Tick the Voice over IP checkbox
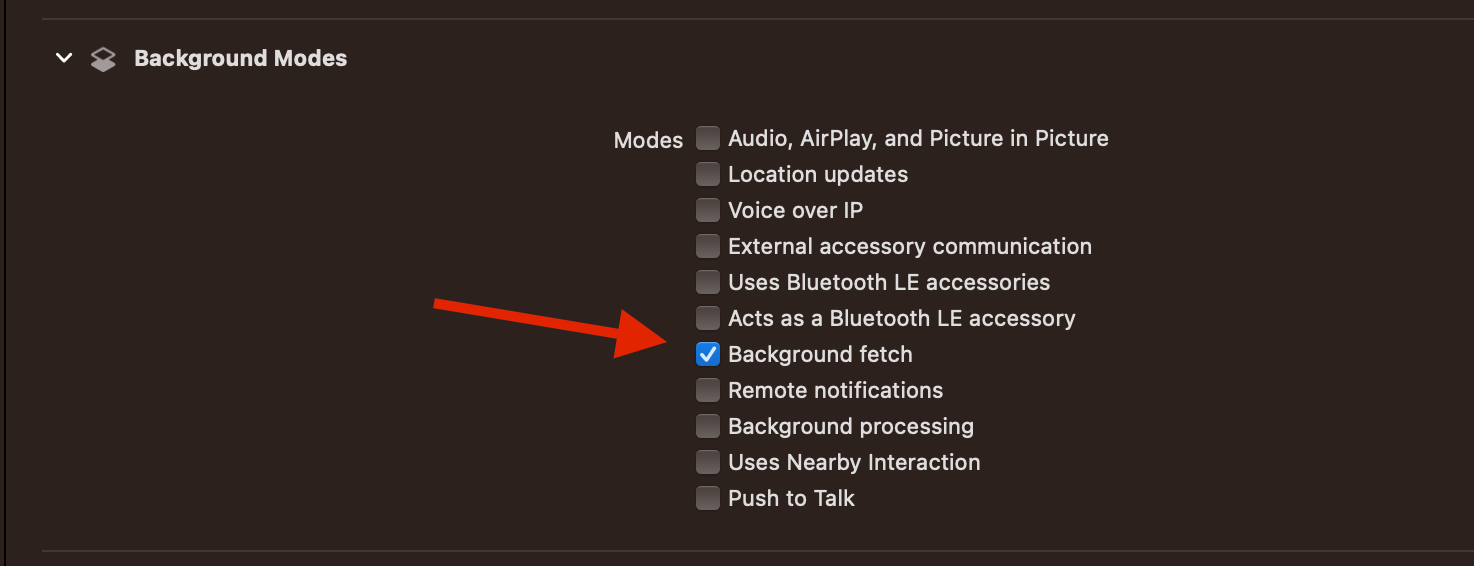Viewport: 1474px width, 566px height. (708, 210)
